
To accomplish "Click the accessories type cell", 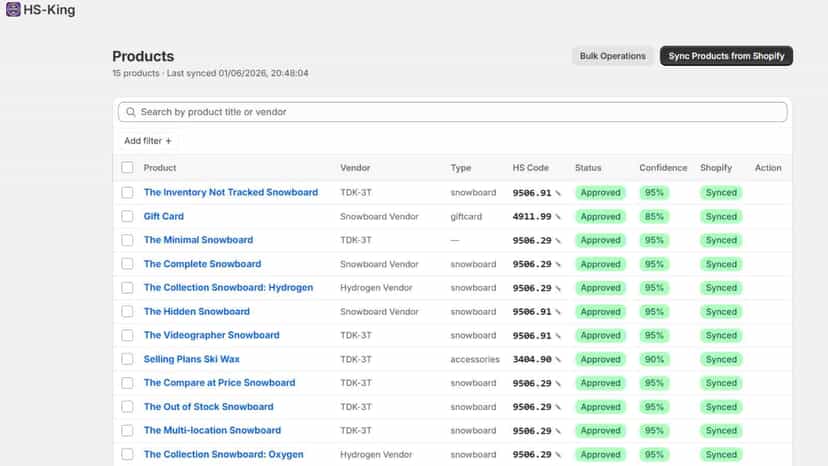I will tap(475, 359).
